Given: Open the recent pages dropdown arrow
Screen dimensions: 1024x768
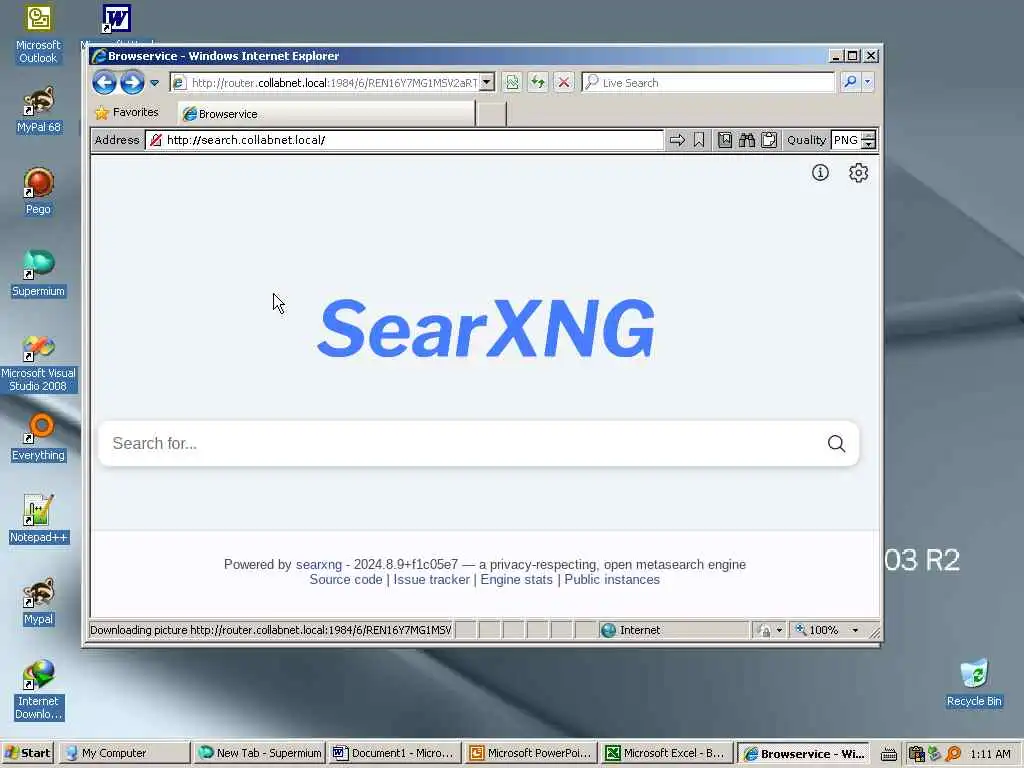Looking at the screenshot, I should [x=154, y=83].
